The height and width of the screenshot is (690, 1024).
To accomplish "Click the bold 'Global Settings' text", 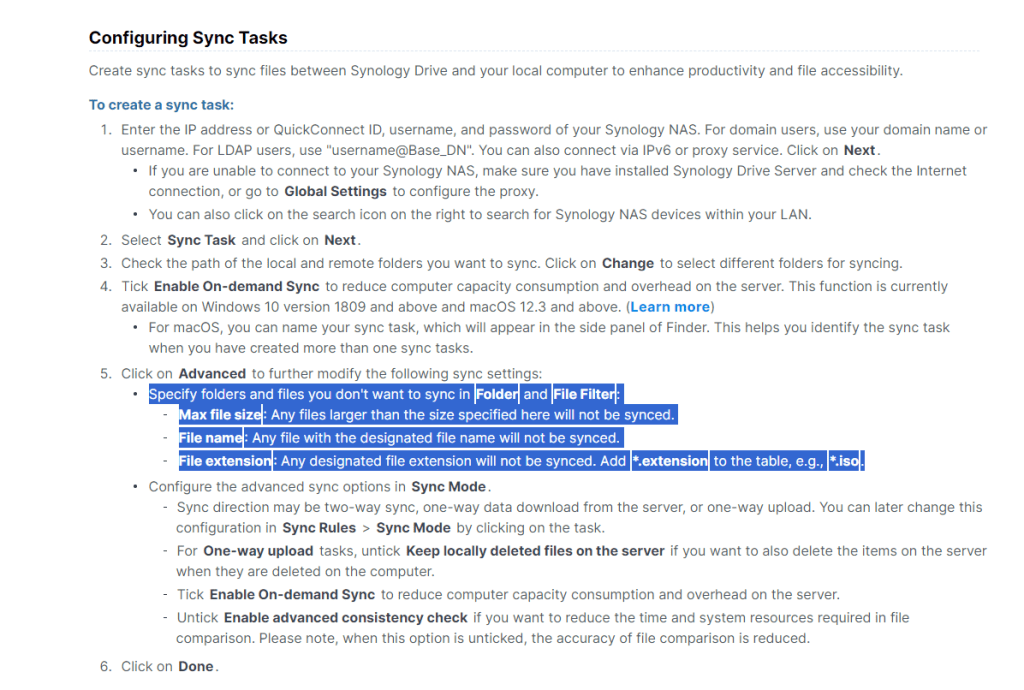I will (336, 191).
